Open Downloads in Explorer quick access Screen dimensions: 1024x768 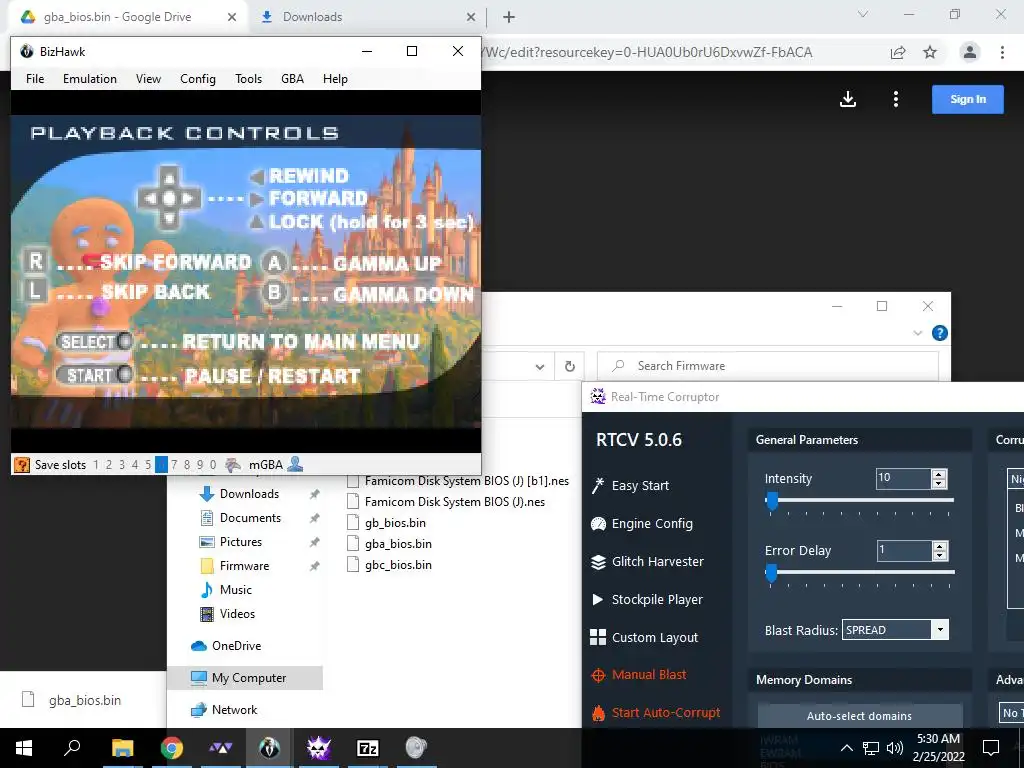[249, 494]
